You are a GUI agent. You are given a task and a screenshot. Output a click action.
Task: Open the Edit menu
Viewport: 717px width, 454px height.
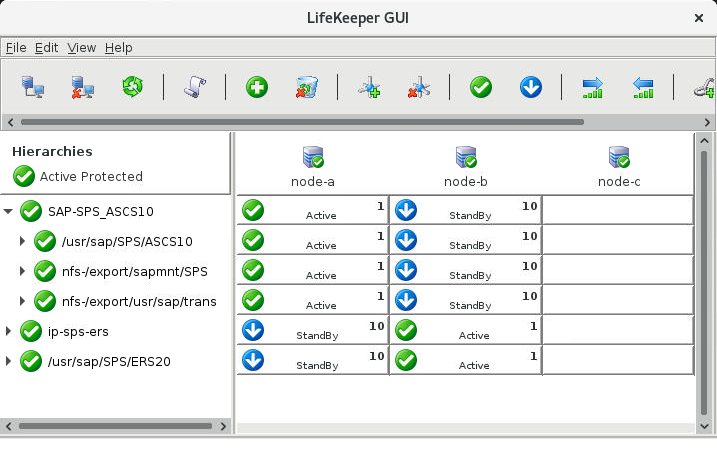(x=47, y=48)
